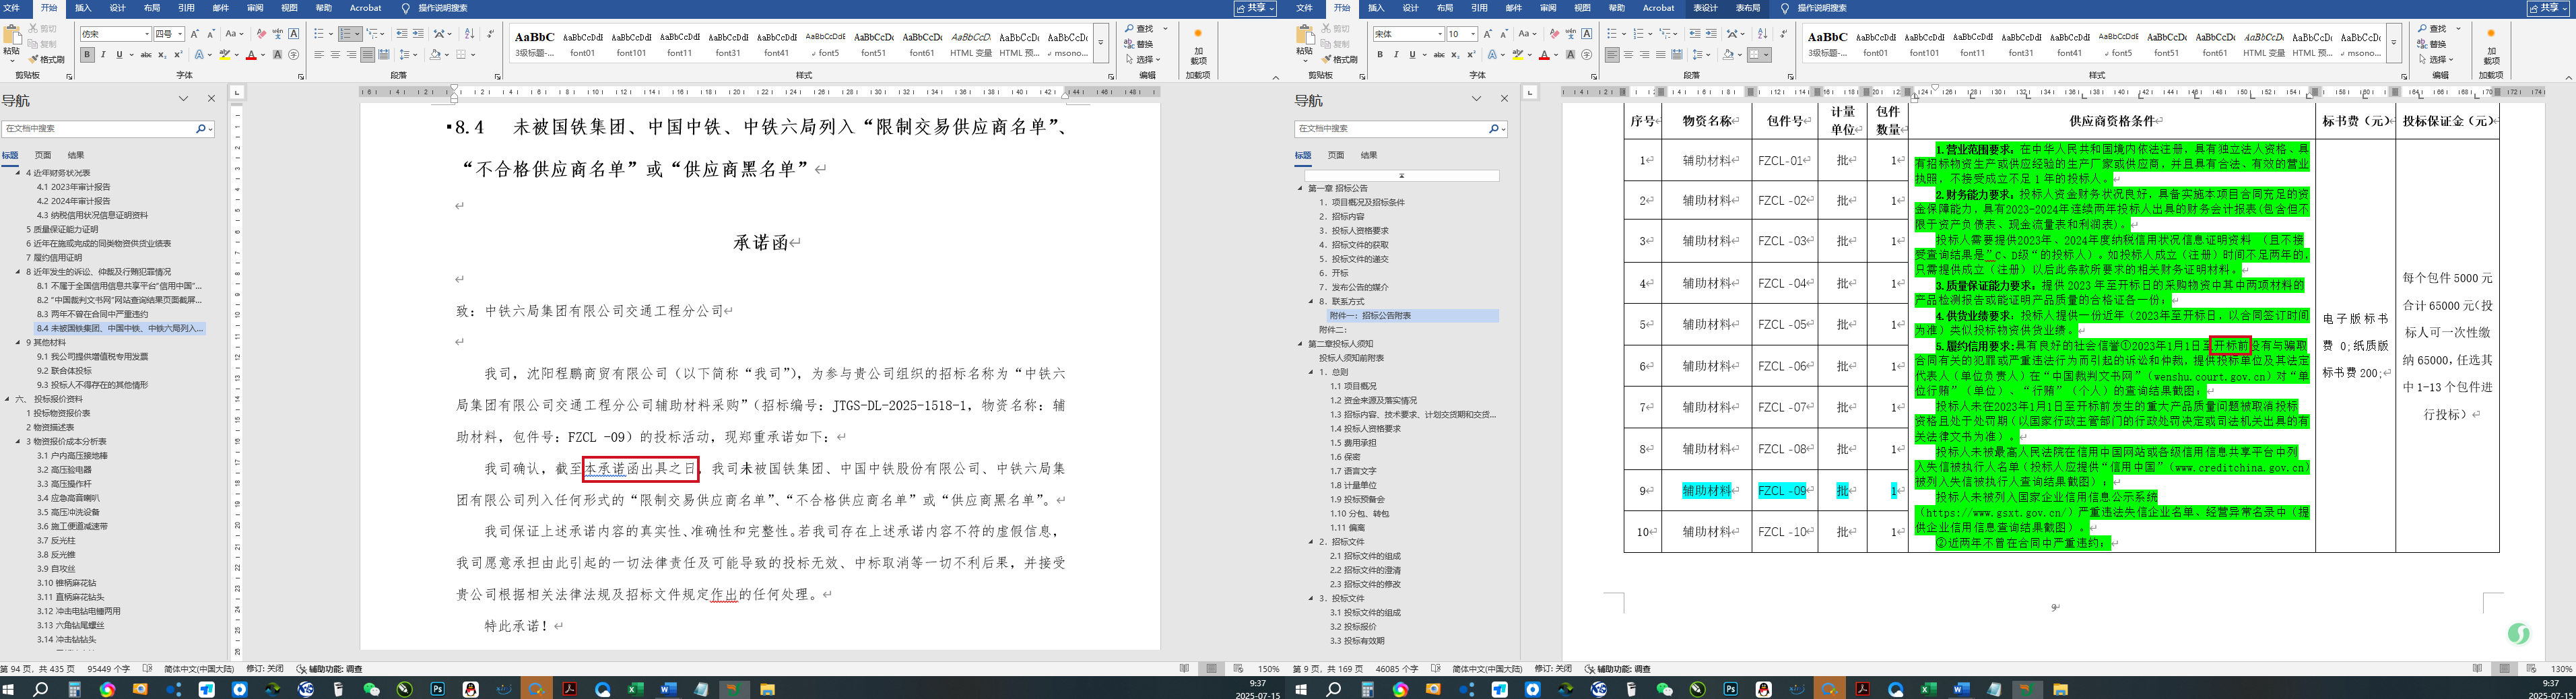
Task: Switch to the 页面 tab in left navigation
Action: tap(43, 155)
